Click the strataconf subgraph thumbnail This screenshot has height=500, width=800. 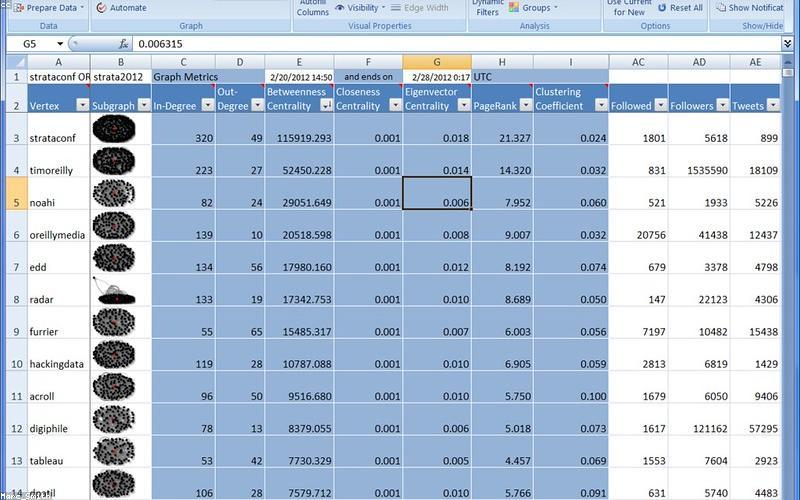click(114, 128)
